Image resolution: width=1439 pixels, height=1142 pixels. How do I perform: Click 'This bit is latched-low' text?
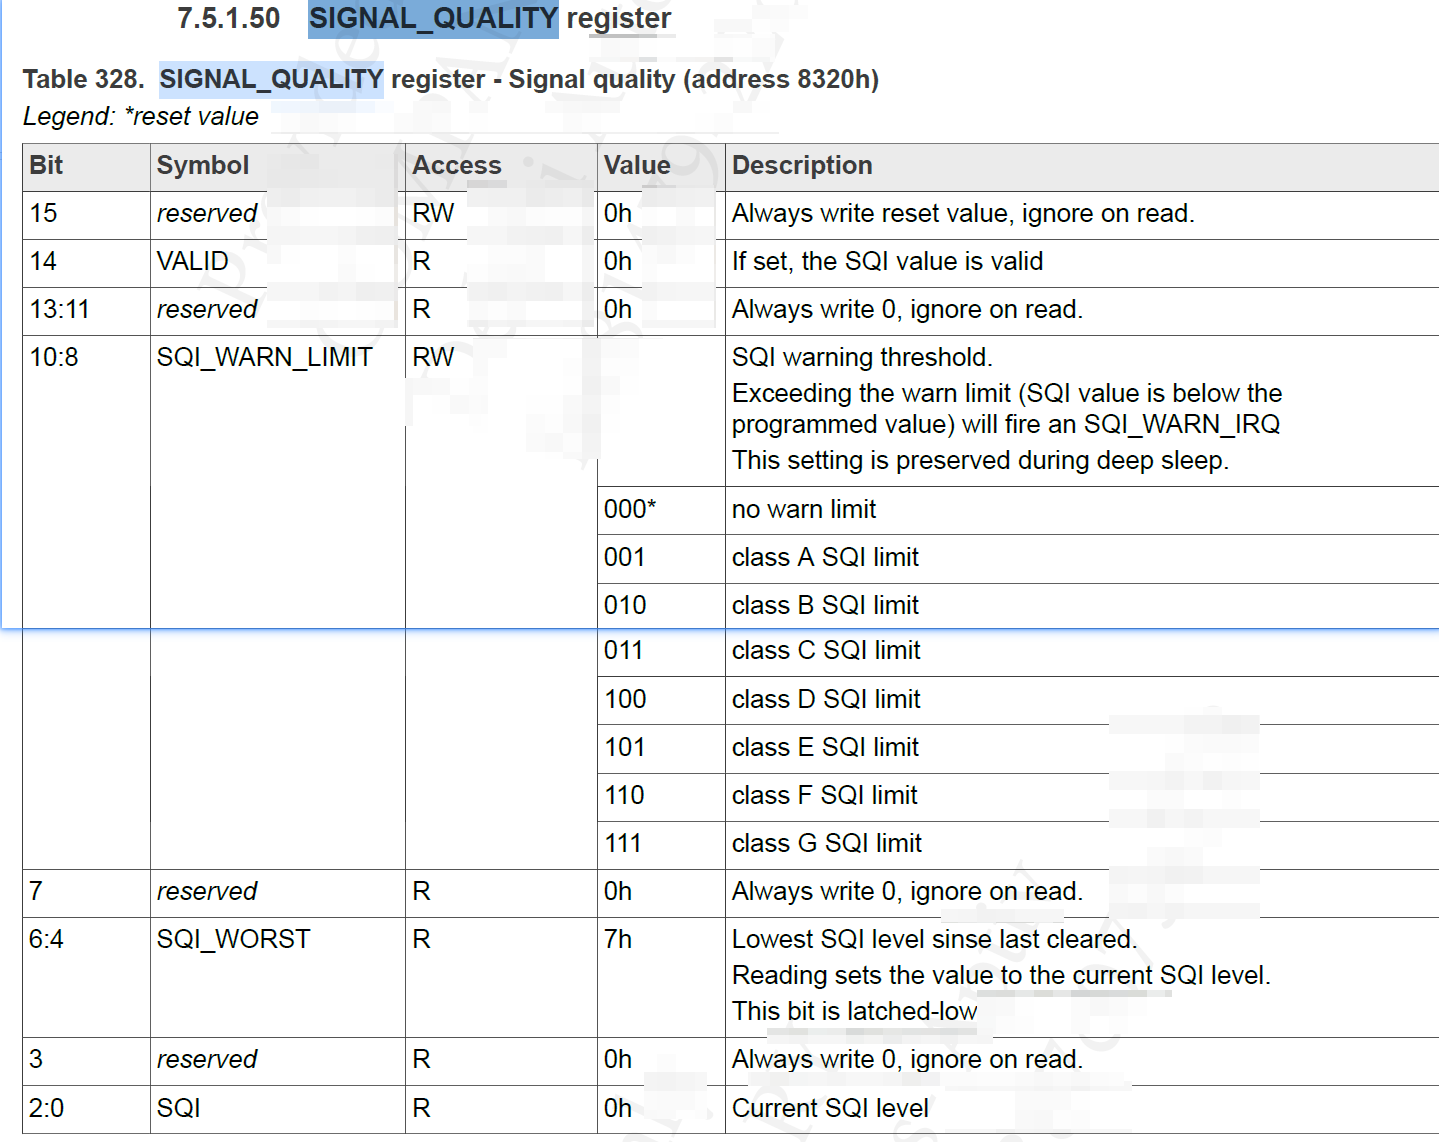855,1011
